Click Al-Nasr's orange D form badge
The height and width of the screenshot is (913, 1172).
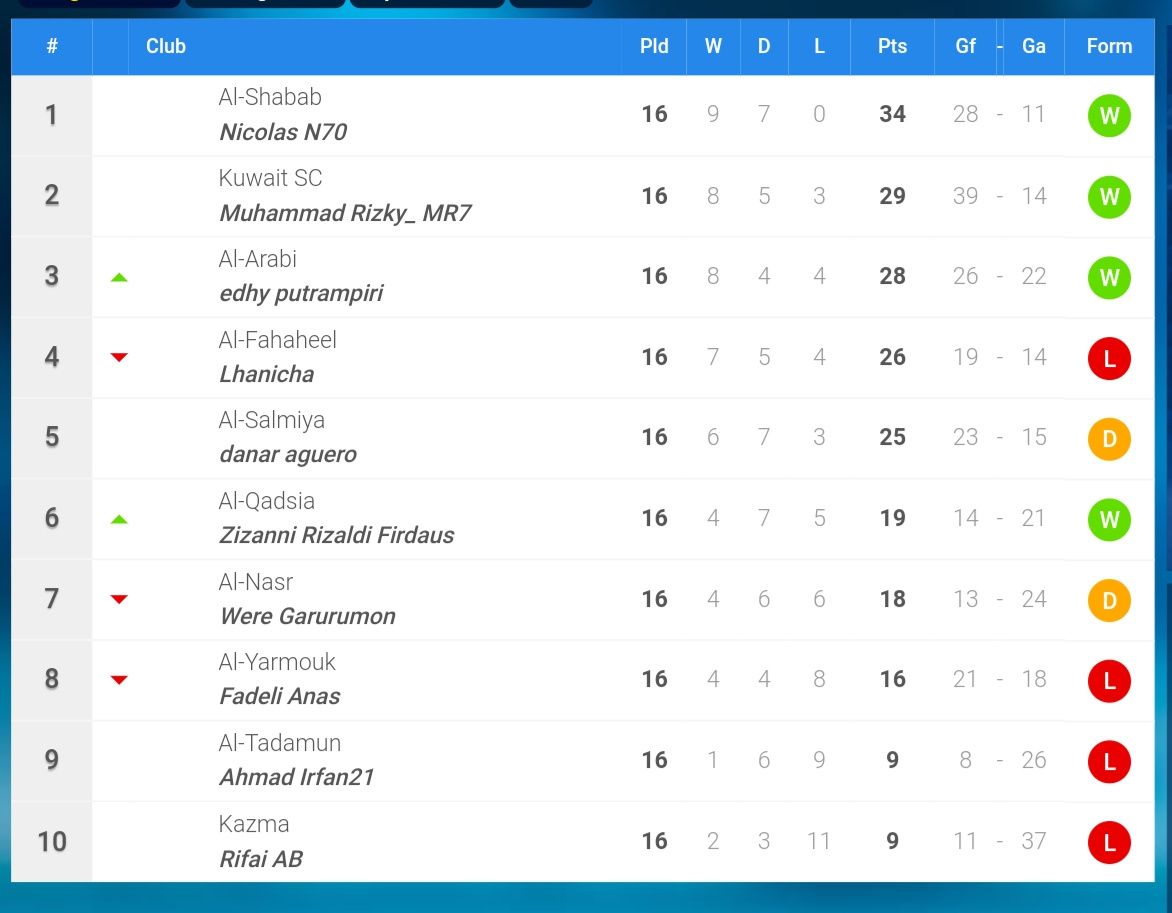tap(1109, 600)
